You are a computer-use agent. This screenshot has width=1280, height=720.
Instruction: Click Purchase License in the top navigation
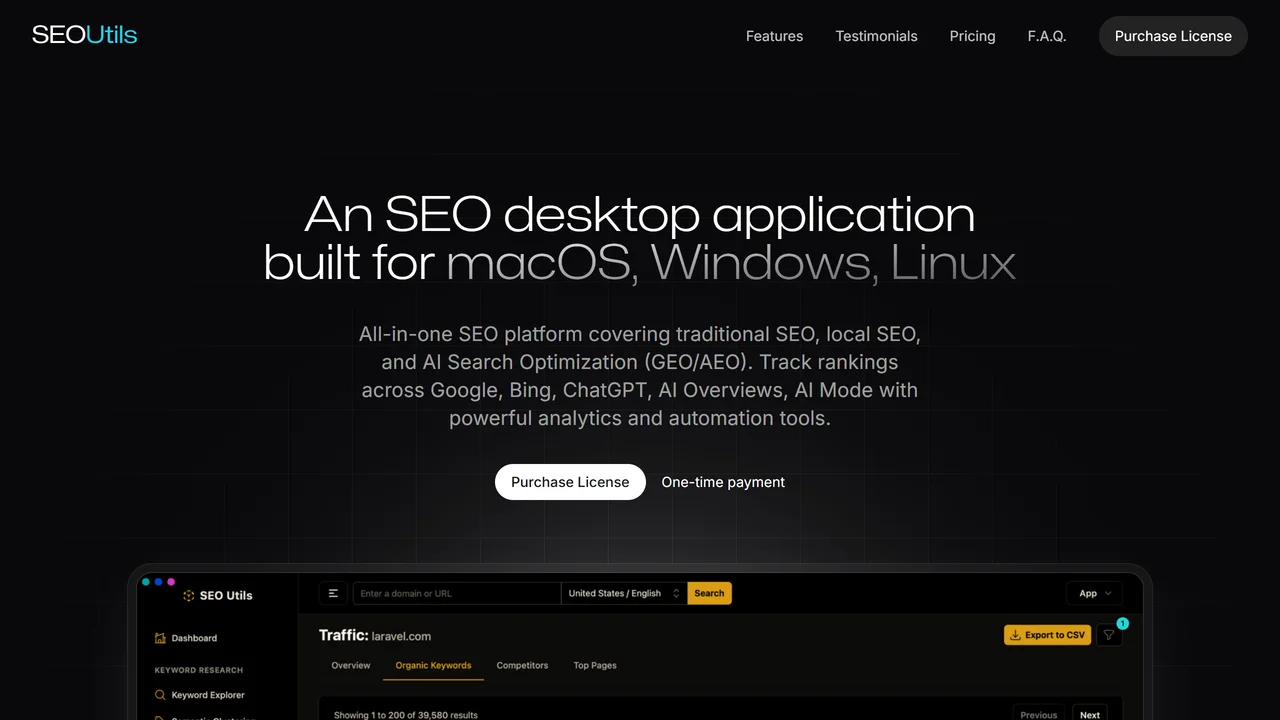[x=1173, y=36]
